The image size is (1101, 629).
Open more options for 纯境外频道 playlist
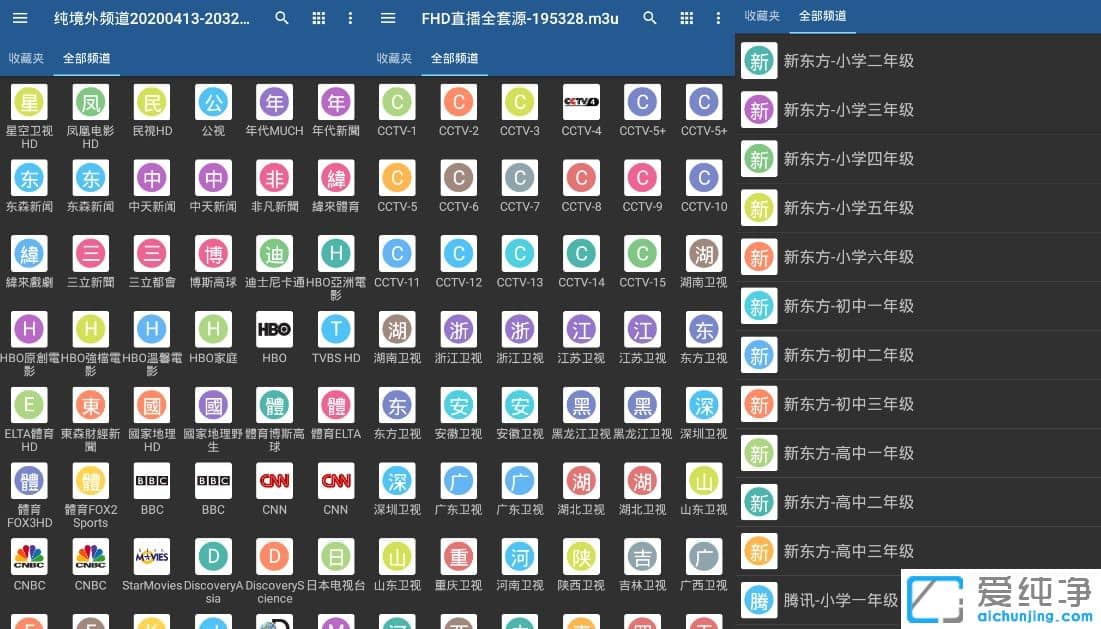(x=350, y=18)
